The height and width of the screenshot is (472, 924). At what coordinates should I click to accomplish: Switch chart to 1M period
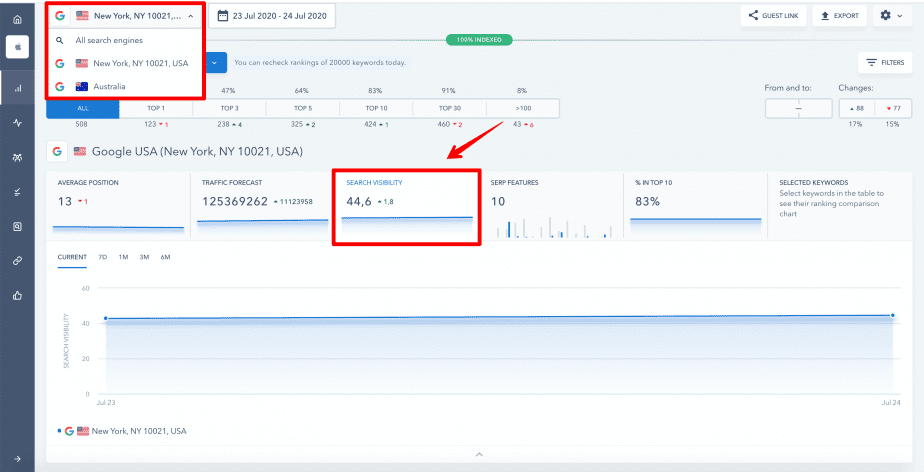[123, 258]
